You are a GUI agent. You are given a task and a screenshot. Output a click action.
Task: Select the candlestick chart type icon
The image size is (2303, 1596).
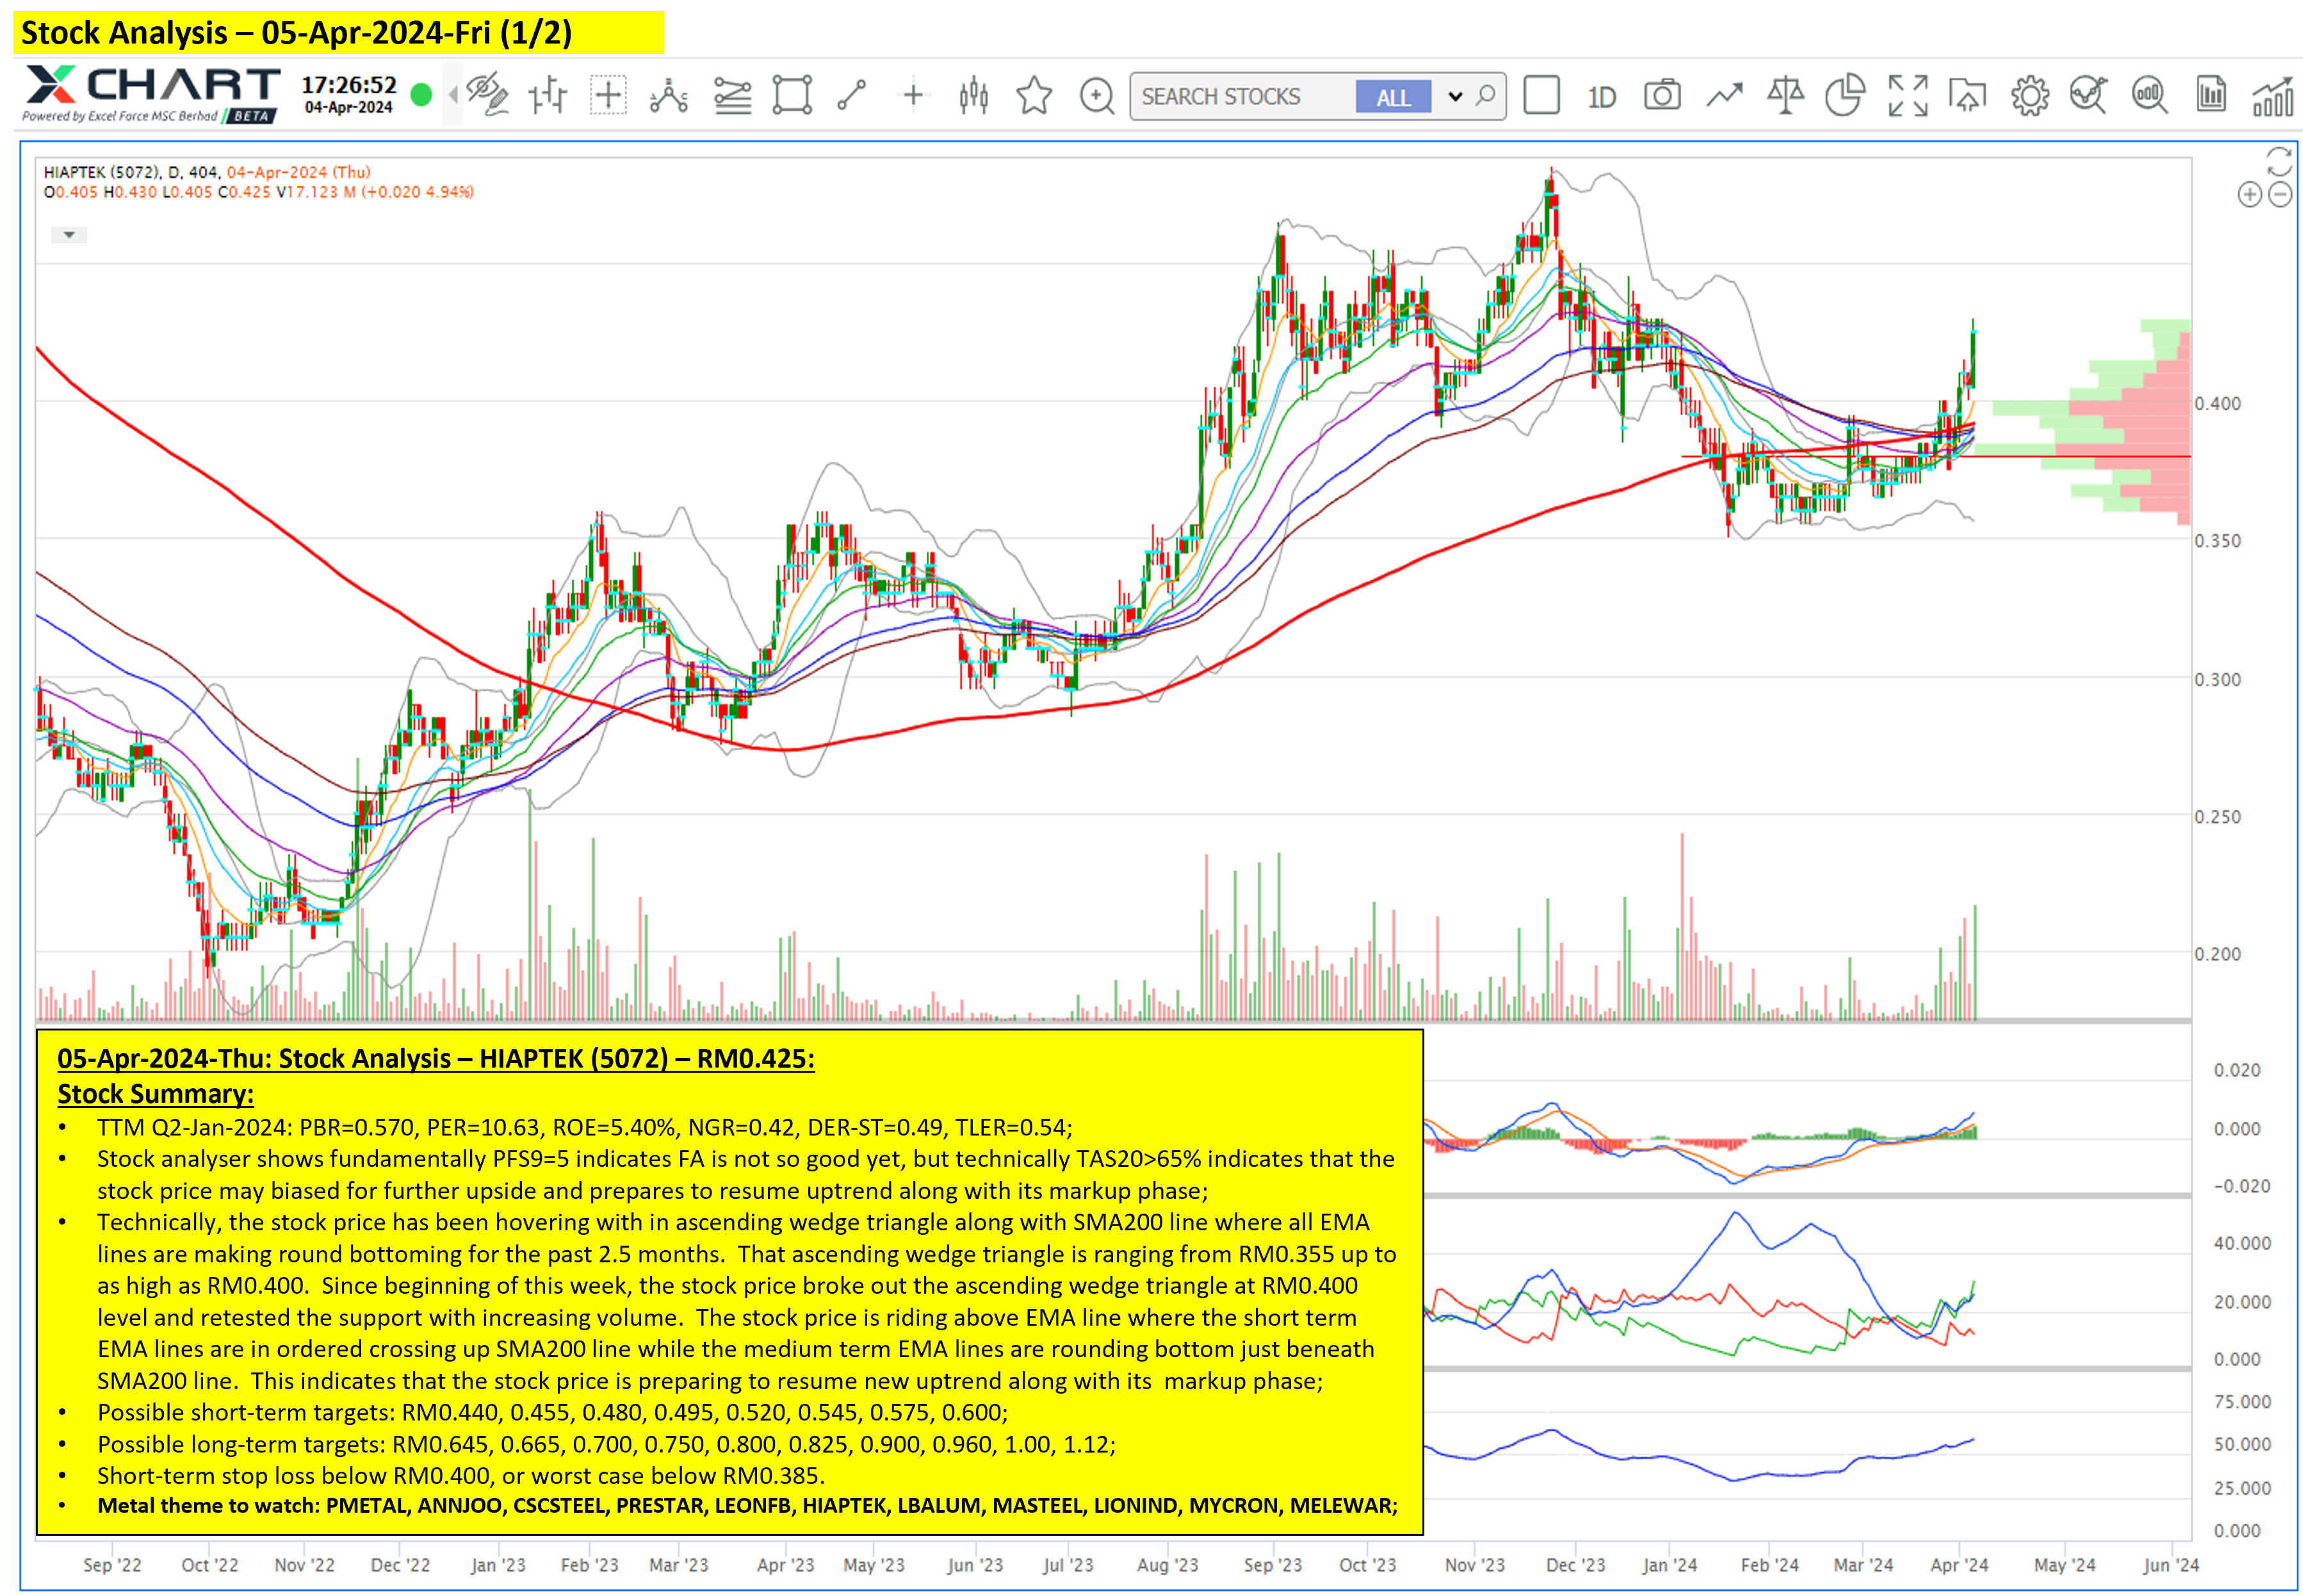973,96
